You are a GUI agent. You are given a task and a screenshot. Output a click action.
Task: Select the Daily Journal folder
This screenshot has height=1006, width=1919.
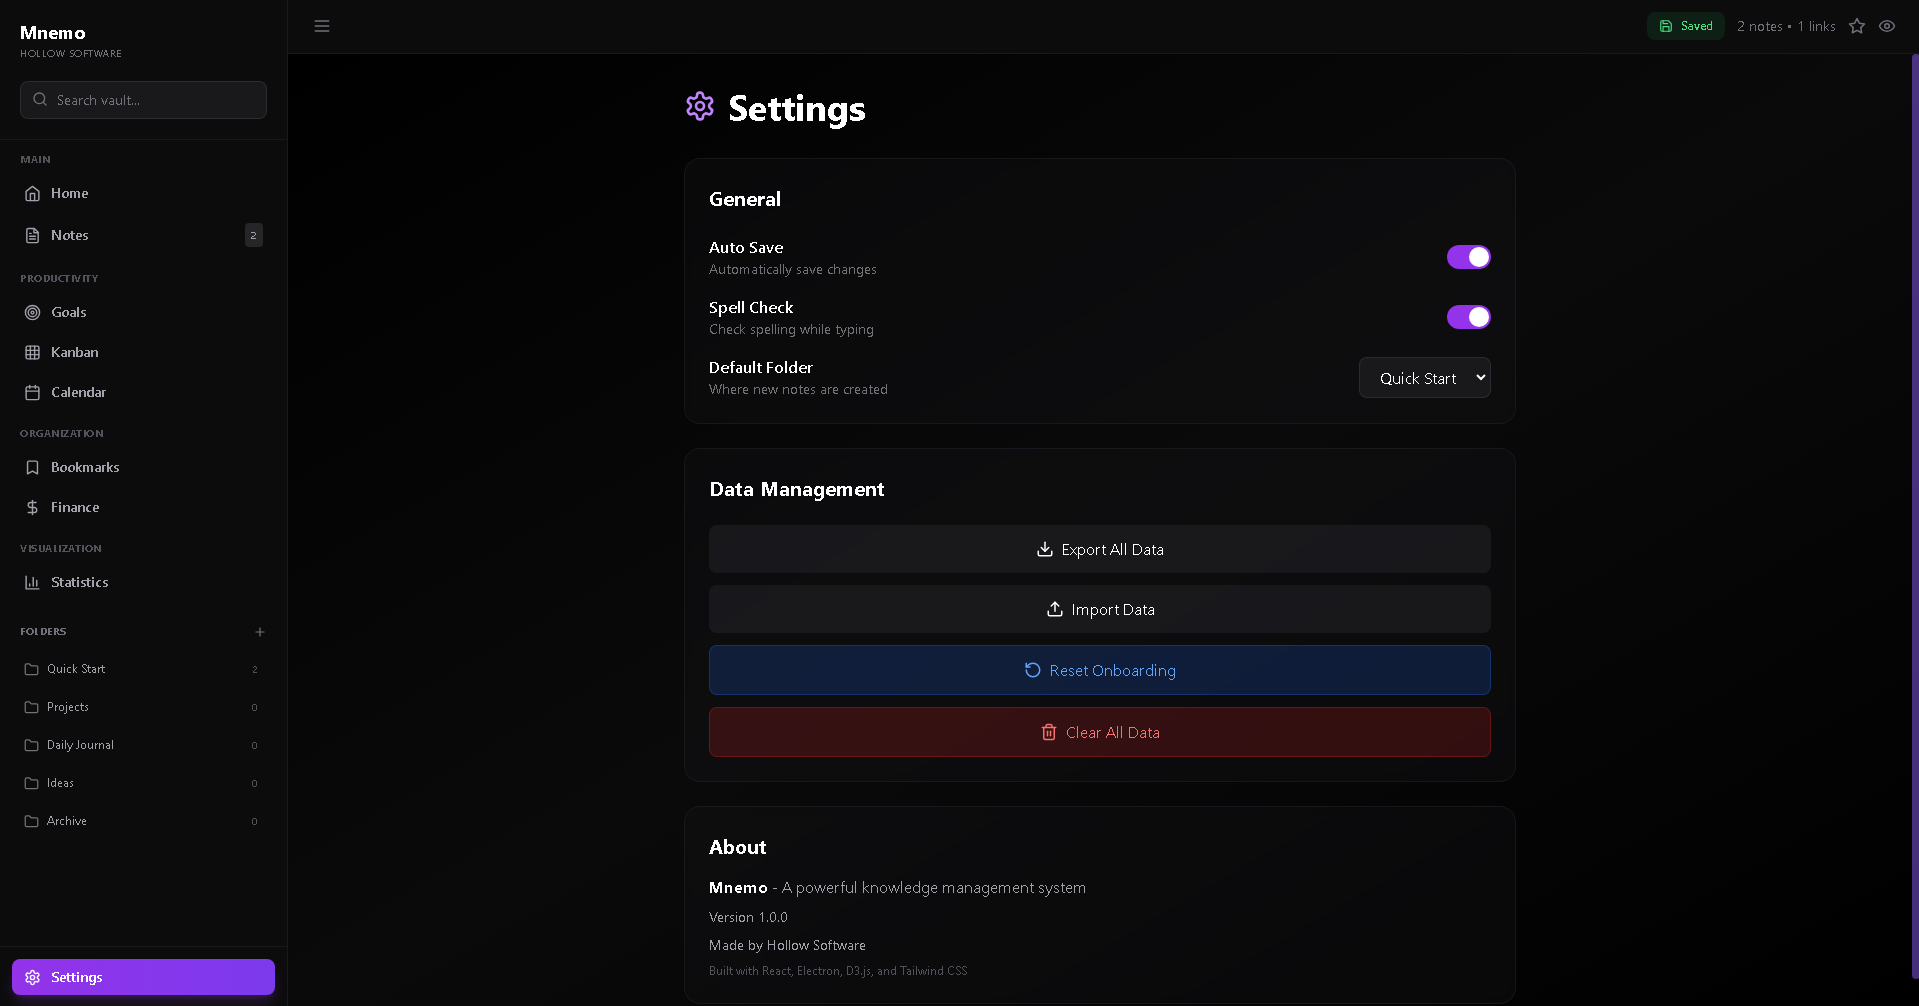[x=80, y=745]
